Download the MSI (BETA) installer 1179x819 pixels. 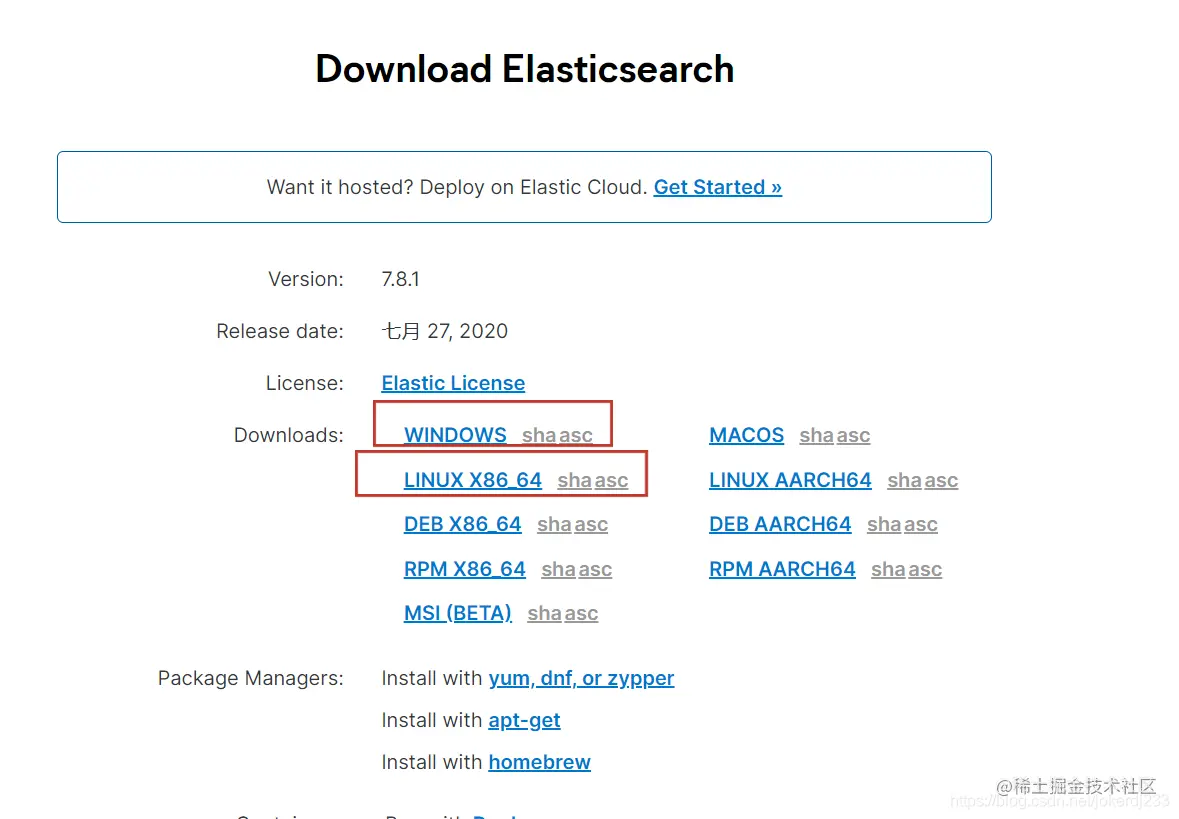coord(457,614)
